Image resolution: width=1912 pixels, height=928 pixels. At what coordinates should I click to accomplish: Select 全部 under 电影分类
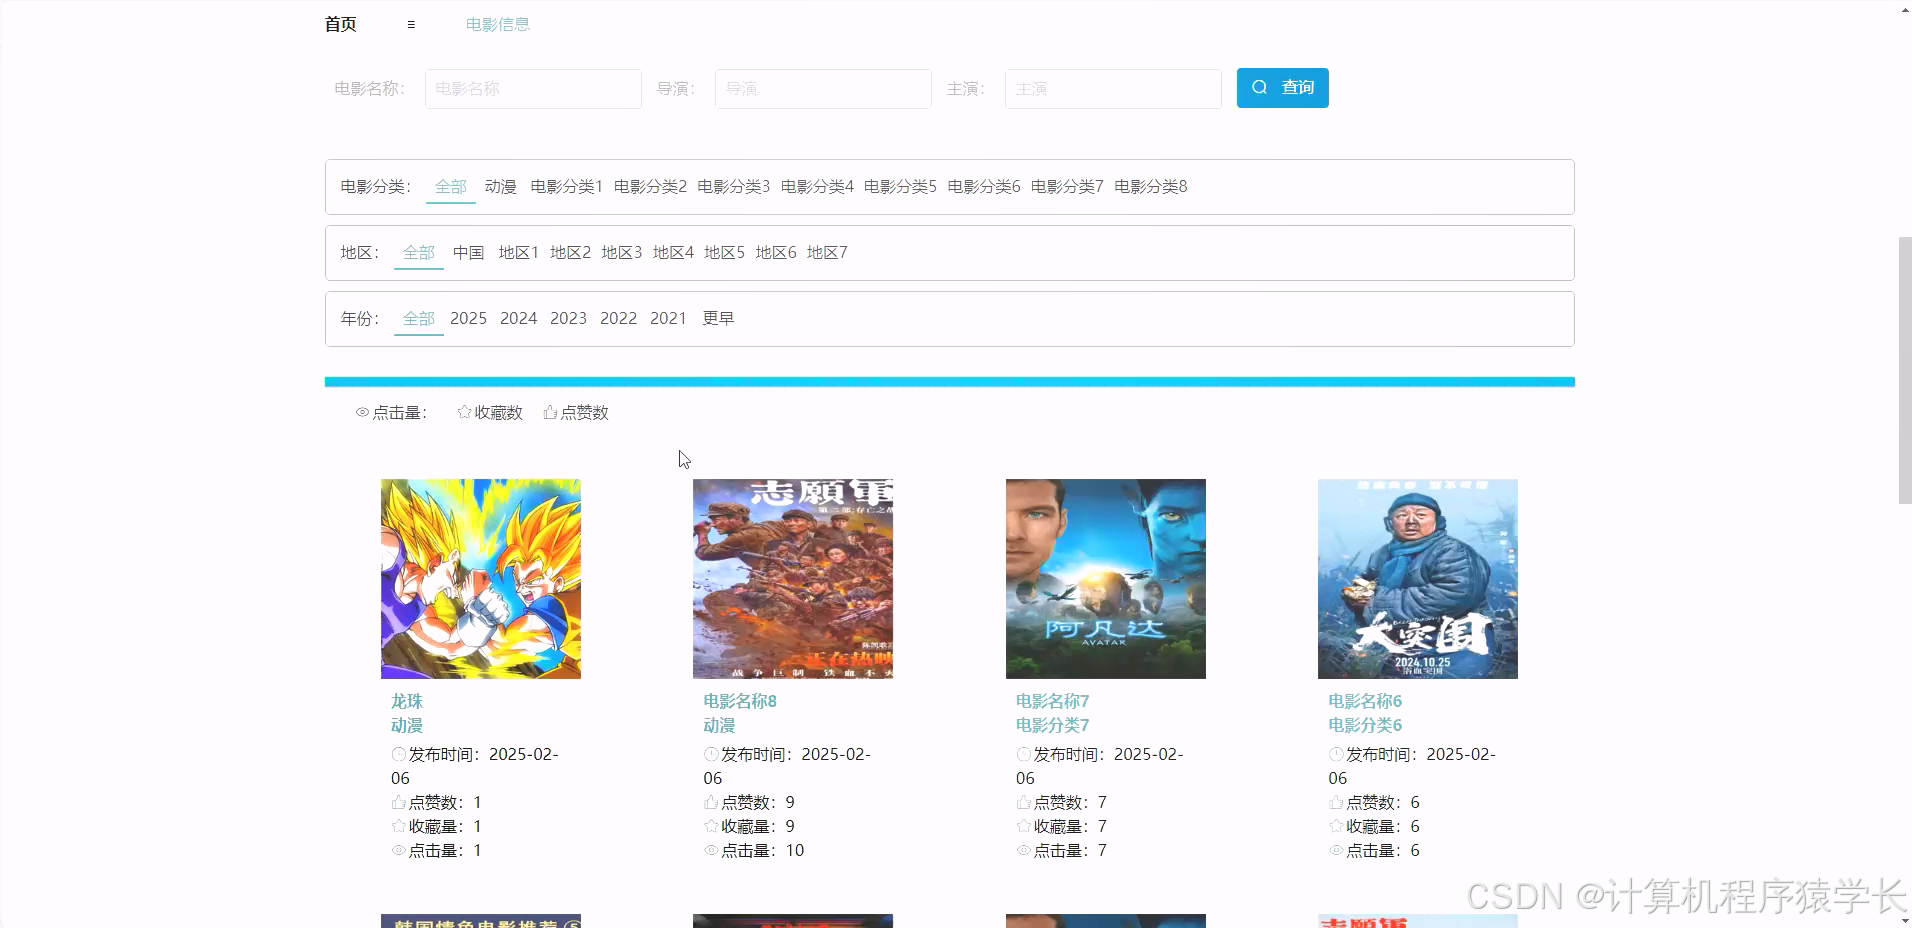click(x=450, y=186)
